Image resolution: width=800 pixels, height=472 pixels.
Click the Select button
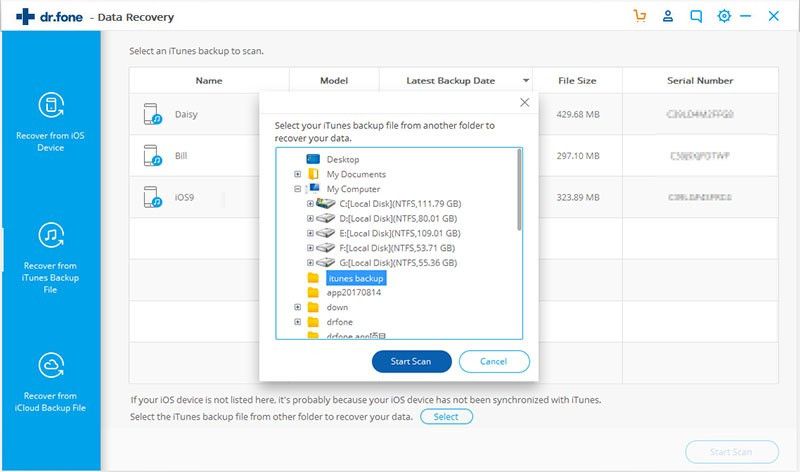446,416
